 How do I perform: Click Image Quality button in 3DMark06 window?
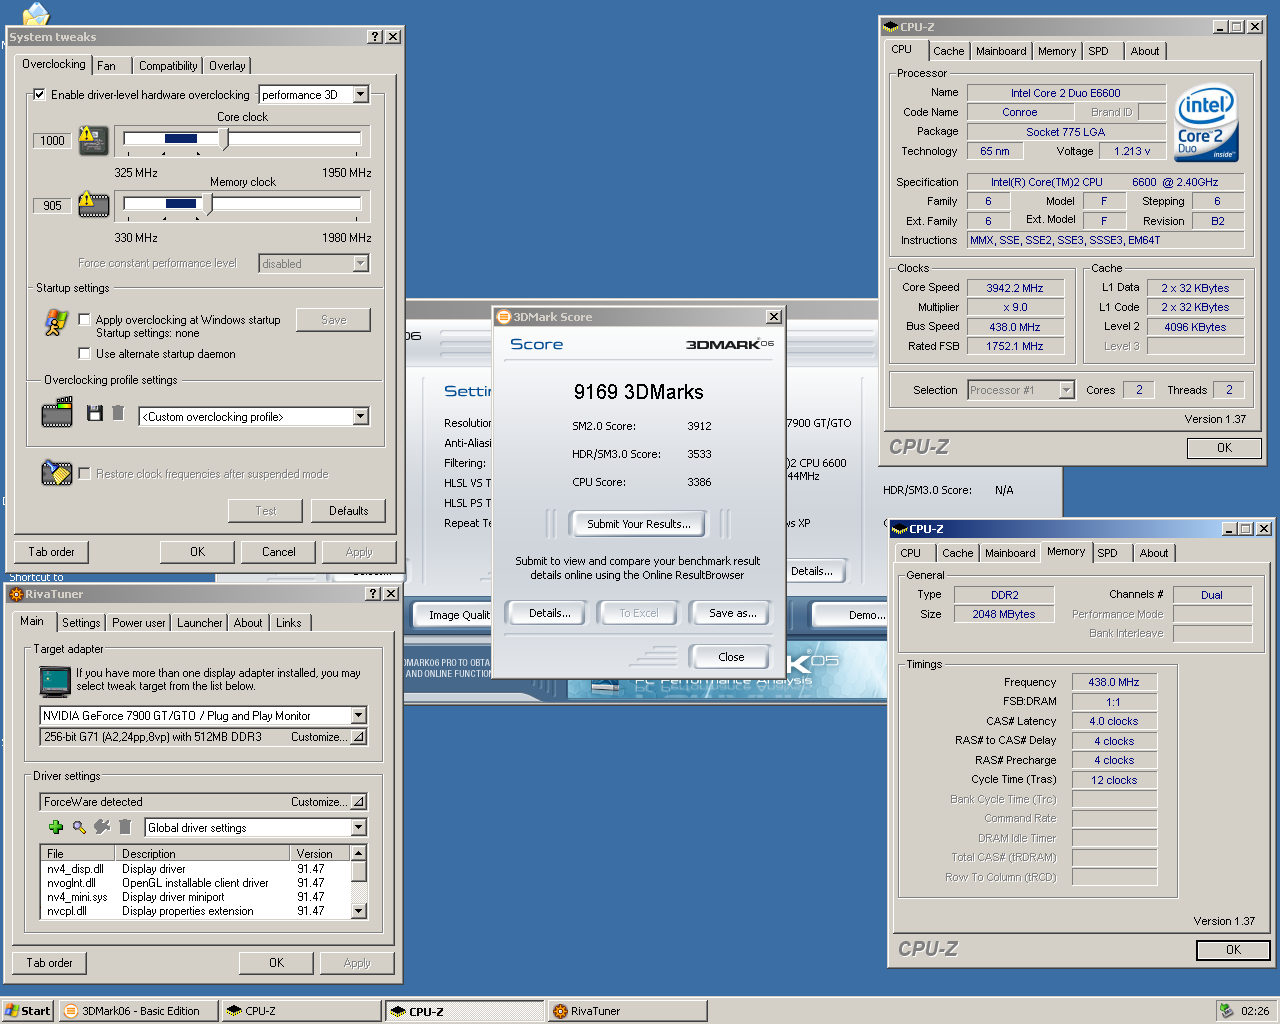coord(453,615)
